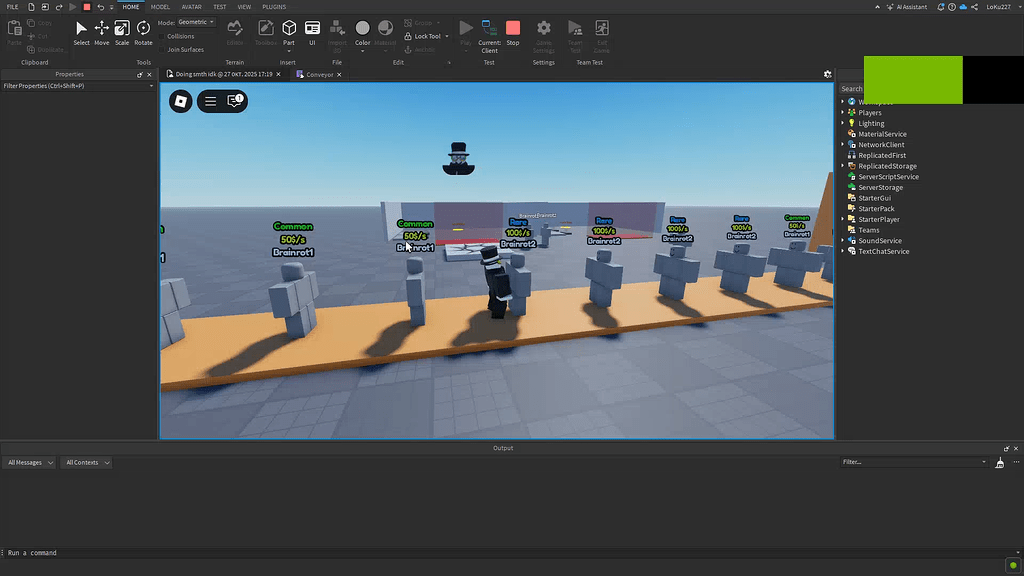Screen dimensions: 1024x576
Task: Select the Move tool
Action: click(101, 33)
